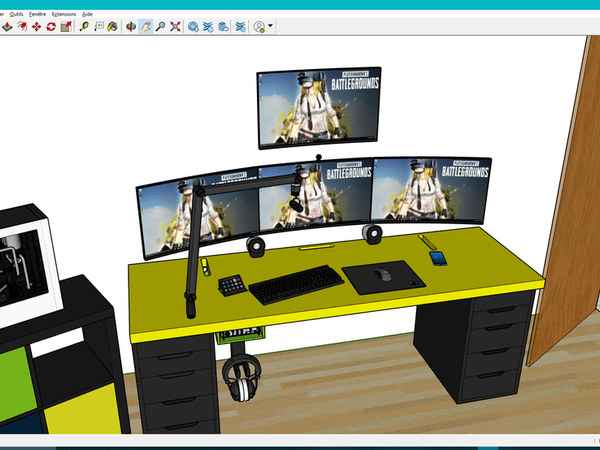Click the user account icon
This screenshot has height=450, width=600.
[x=259, y=26]
